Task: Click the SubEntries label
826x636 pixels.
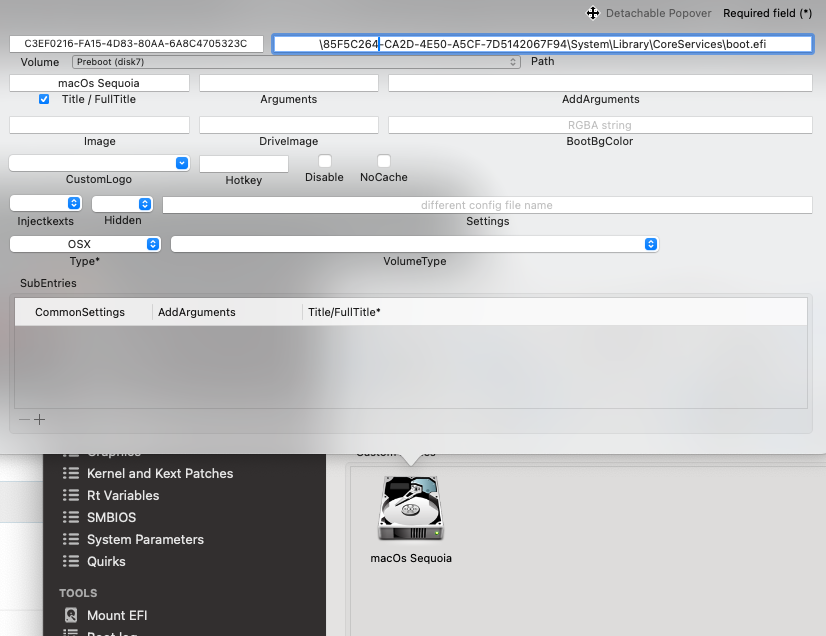Action: (x=48, y=283)
